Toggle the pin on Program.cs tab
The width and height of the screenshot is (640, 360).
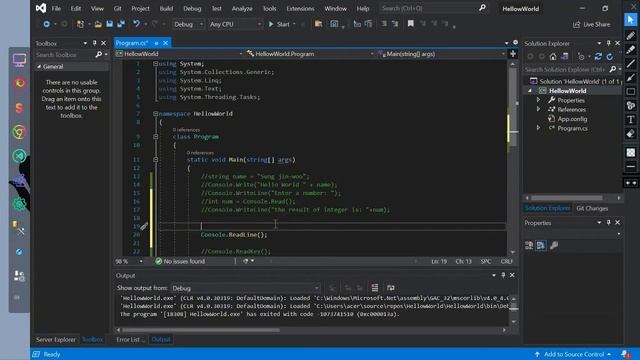(x=156, y=43)
